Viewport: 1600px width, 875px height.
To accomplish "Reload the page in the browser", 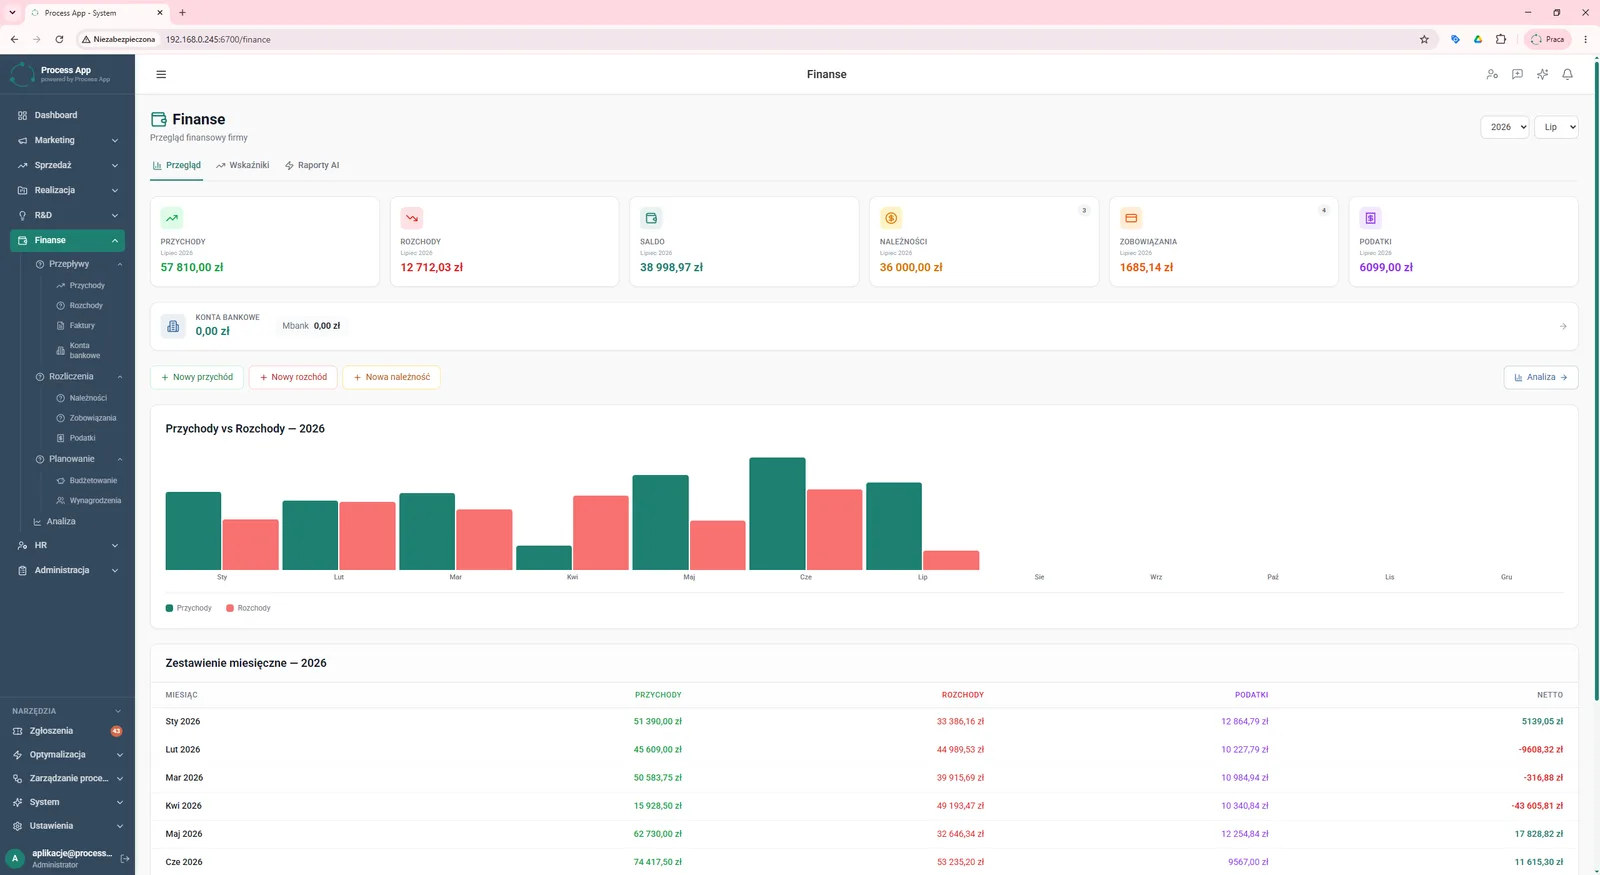I will pos(59,39).
